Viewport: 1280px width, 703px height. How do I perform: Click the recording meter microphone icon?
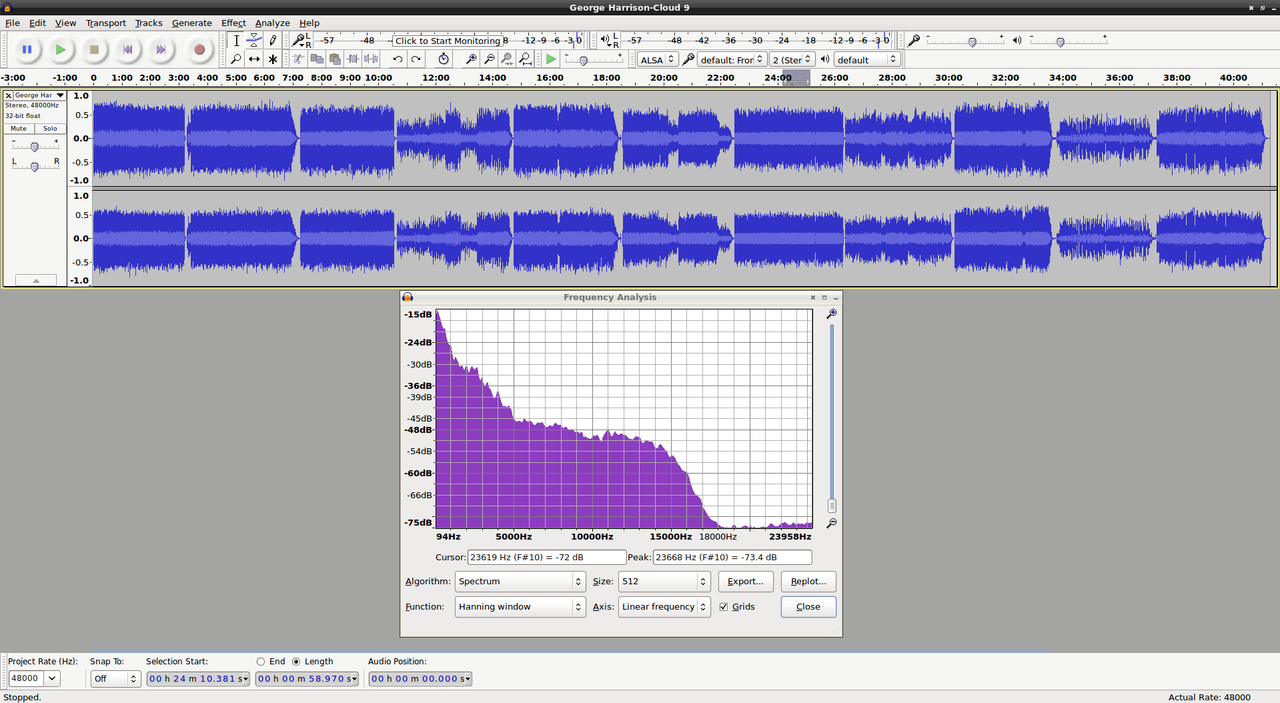click(x=299, y=40)
